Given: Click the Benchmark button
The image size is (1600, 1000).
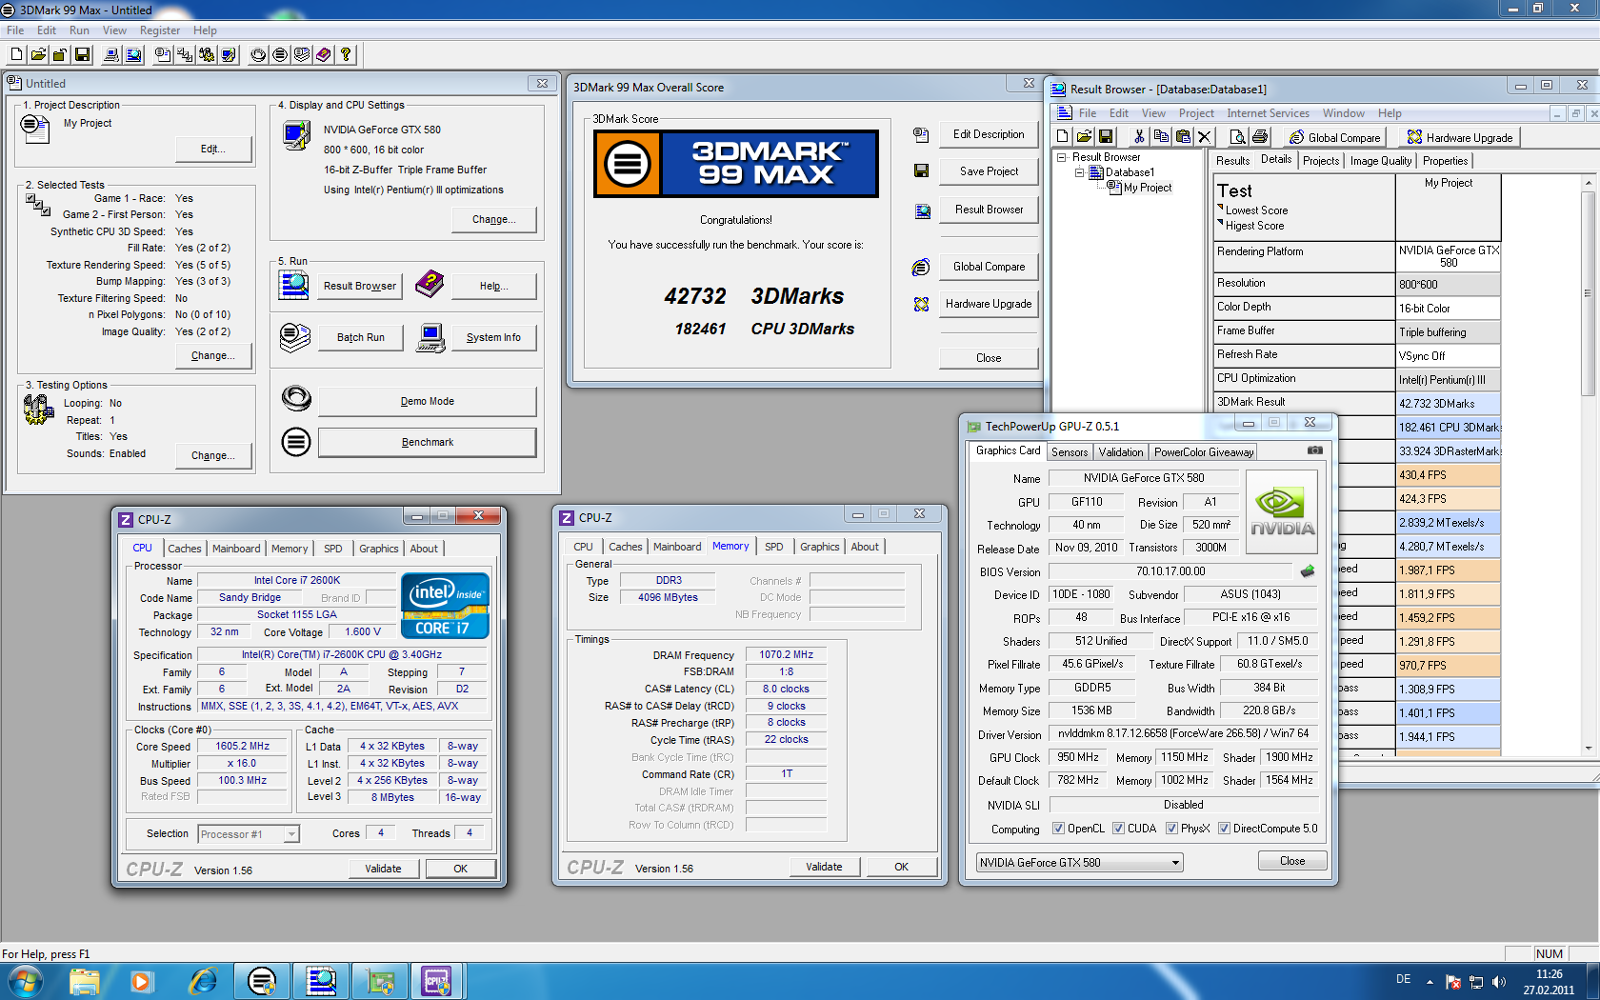Looking at the screenshot, I should (427, 442).
